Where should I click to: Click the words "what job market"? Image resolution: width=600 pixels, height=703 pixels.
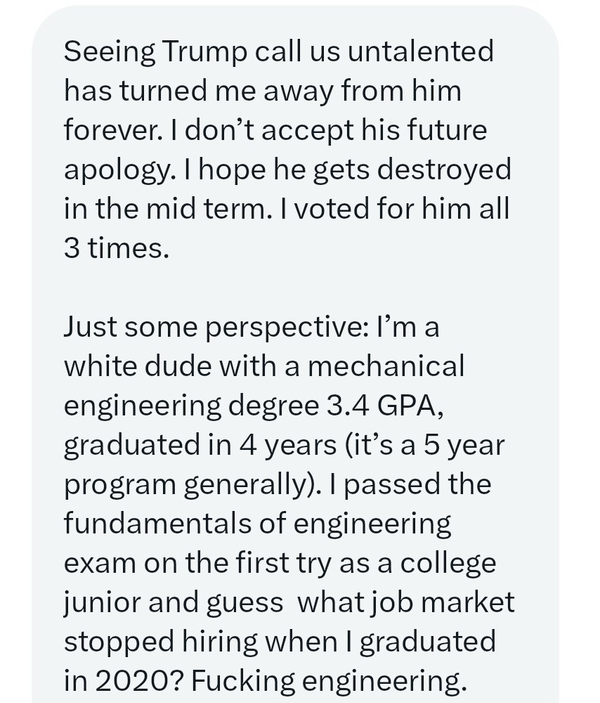pos(405,601)
